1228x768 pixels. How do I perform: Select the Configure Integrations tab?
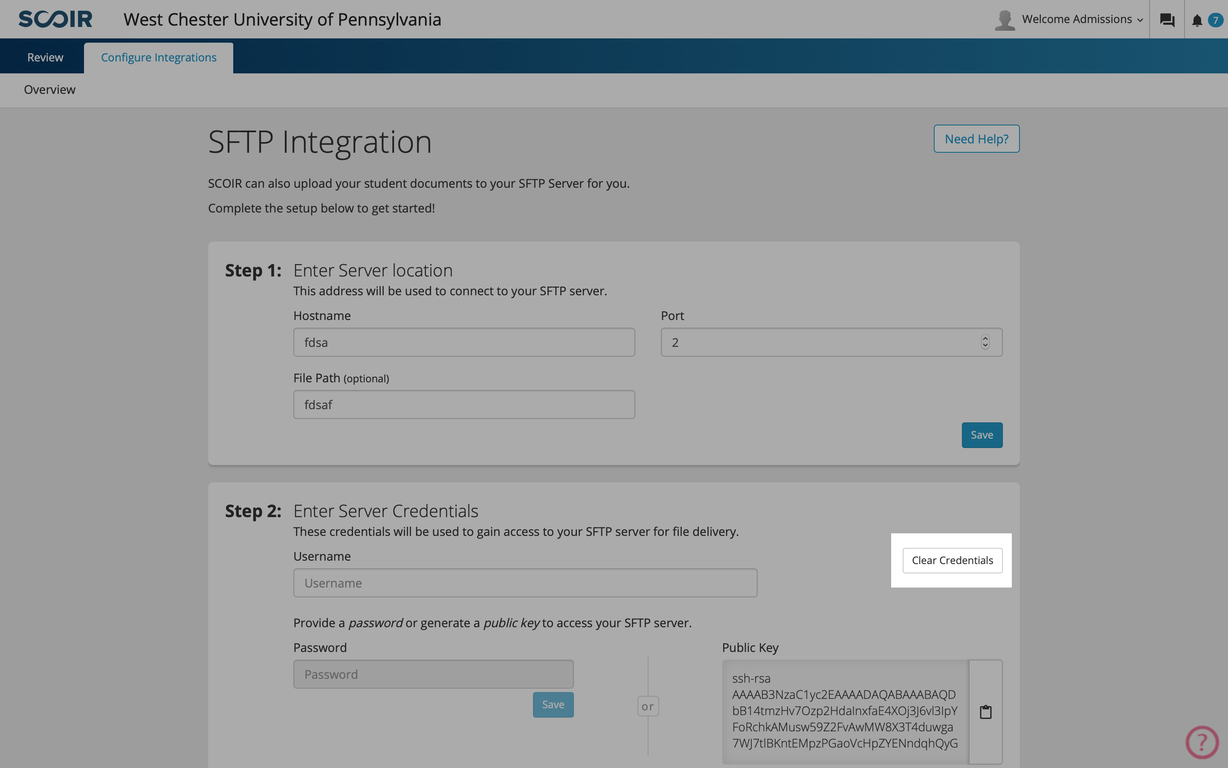tap(159, 57)
